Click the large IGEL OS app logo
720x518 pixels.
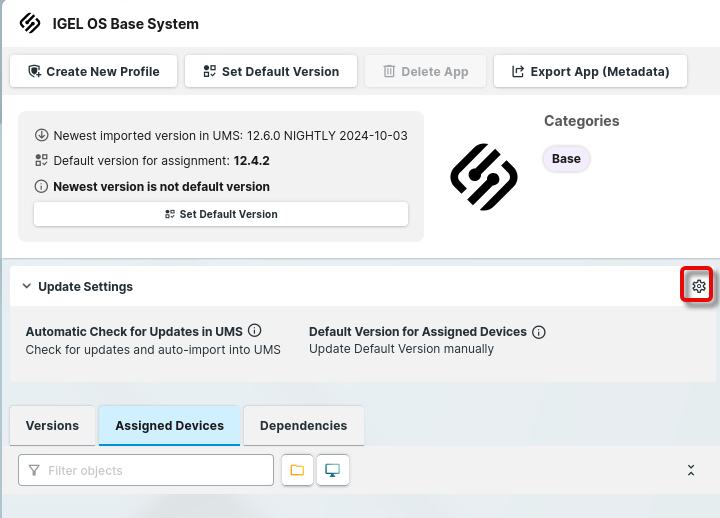(483, 177)
